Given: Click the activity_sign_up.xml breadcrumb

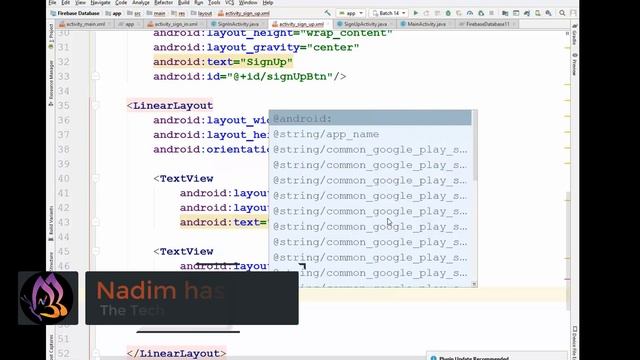Looking at the screenshot, I should (x=244, y=13).
